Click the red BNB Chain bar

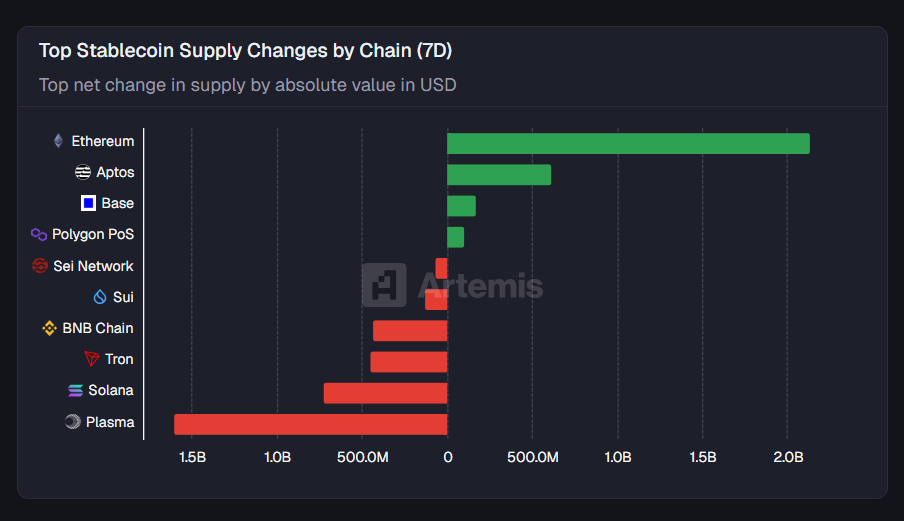click(410, 330)
